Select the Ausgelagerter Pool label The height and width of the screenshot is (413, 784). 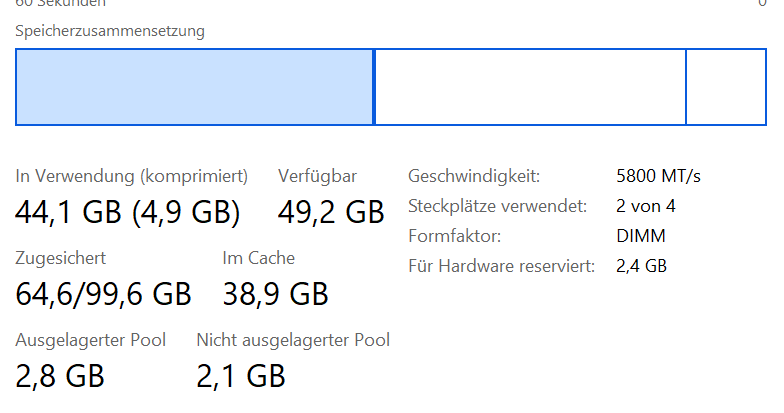coord(90,340)
